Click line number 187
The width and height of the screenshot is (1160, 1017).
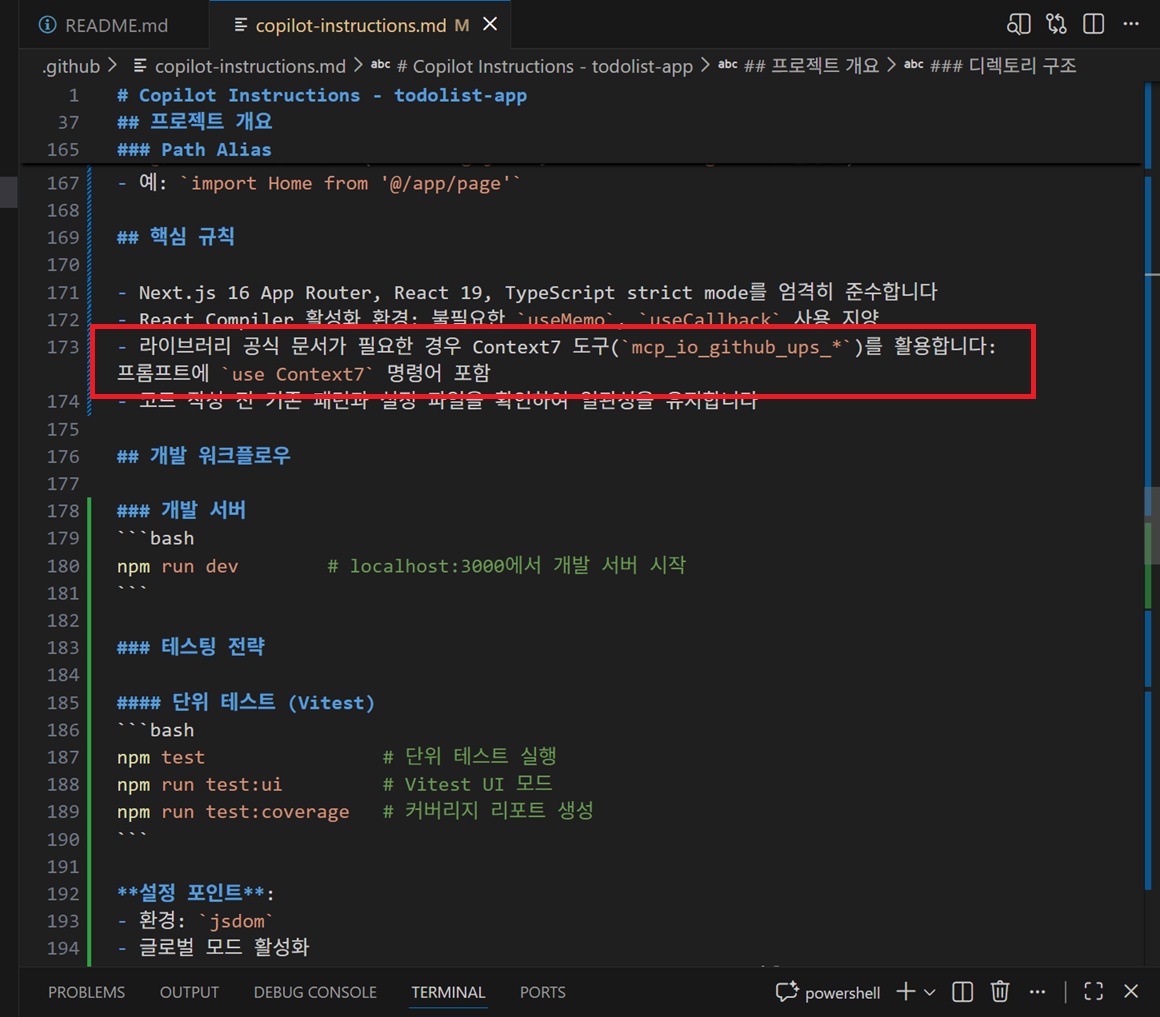click(x=63, y=757)
